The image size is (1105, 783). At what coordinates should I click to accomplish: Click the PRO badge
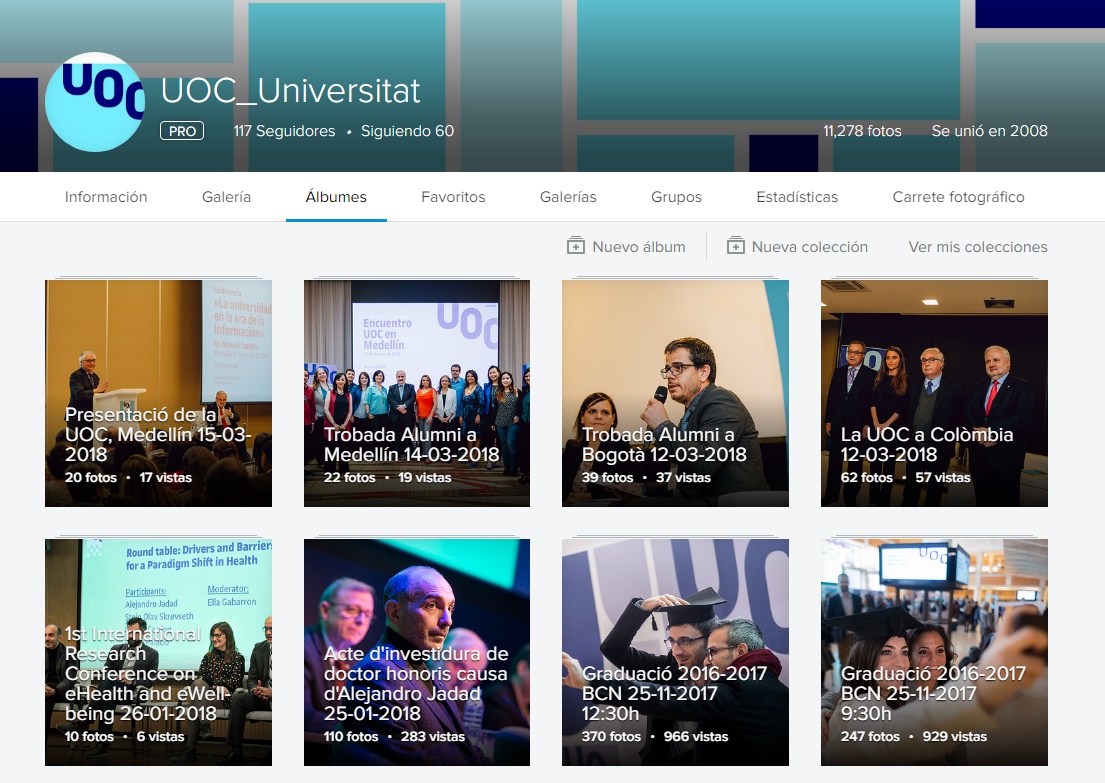pyautogui.click(x=182, y=131)
